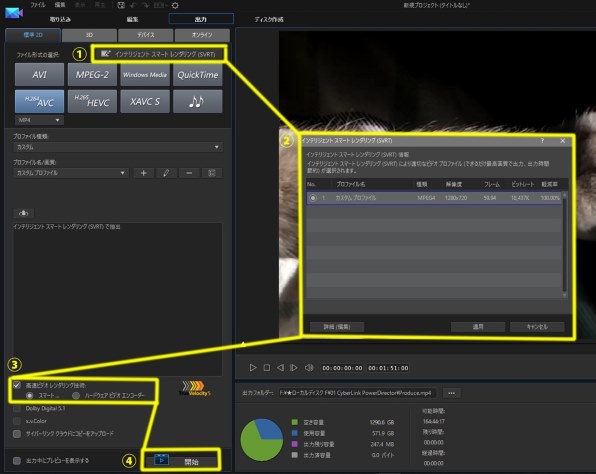The image size is (596, 474).
Task: Play the preview video
Action: point(253,368)
